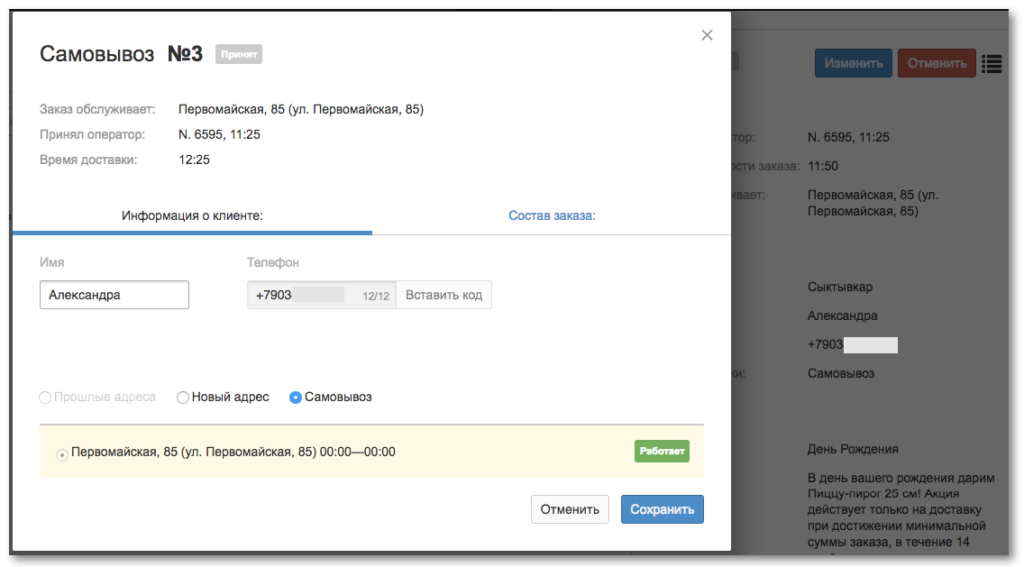The width and height of the screenshot is (1024, 567).
Task: Save changes with Сохранить button
Action: [x=662, y=510]
